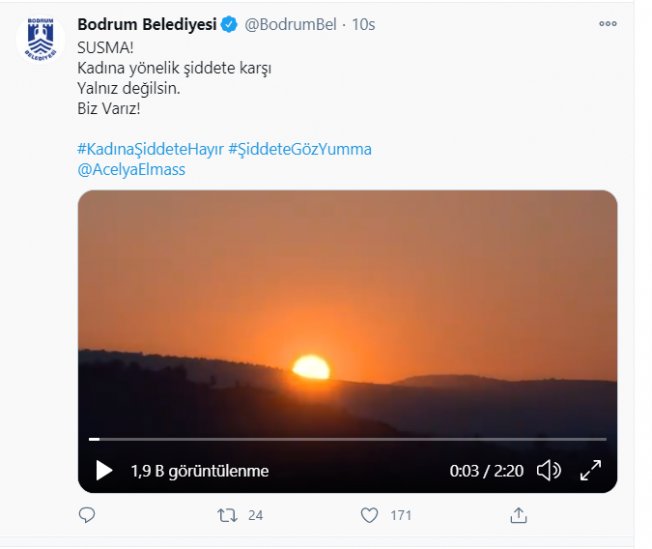
Task: Click the Bodrum Belediyesi profile avatar
Action: [40, 39]
